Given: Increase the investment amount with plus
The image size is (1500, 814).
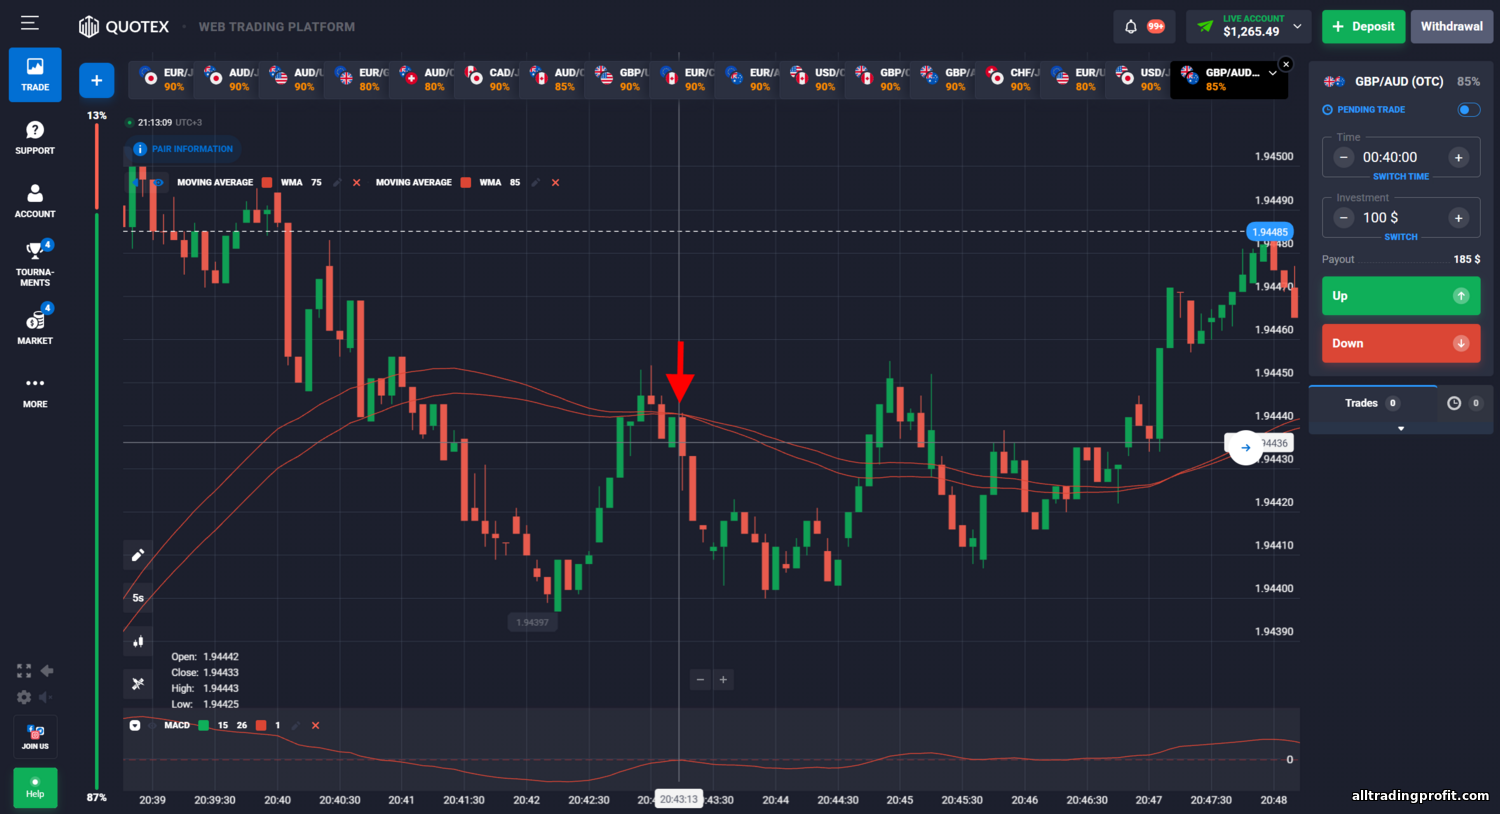Looking at the screenshot, I should [1458, 218].
